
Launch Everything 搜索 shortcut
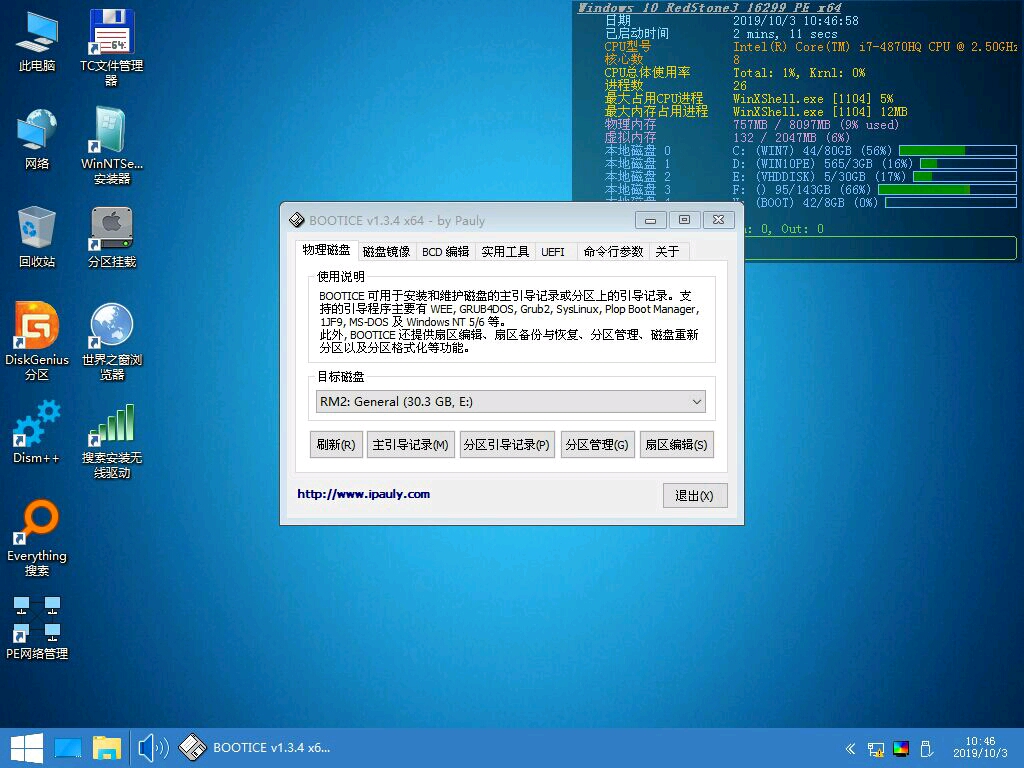click(x=37, y=539)
